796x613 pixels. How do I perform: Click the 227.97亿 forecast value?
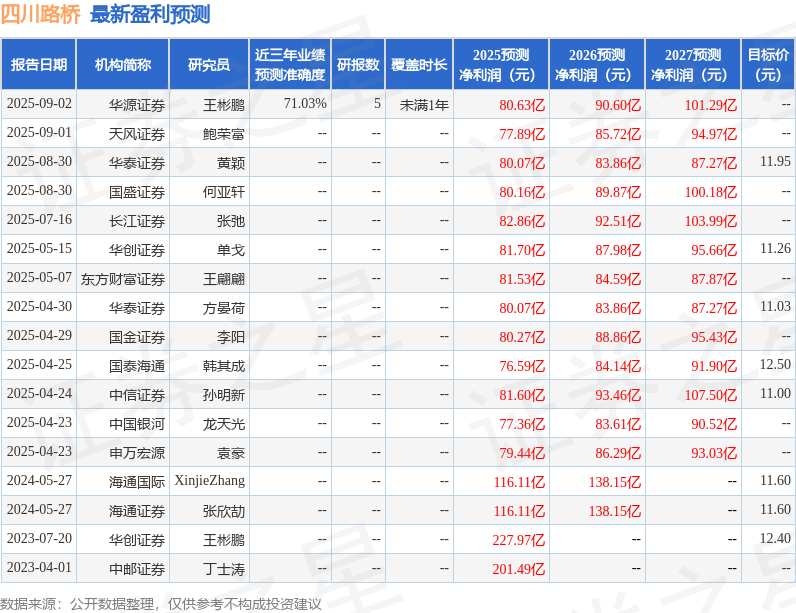point(518,540)
